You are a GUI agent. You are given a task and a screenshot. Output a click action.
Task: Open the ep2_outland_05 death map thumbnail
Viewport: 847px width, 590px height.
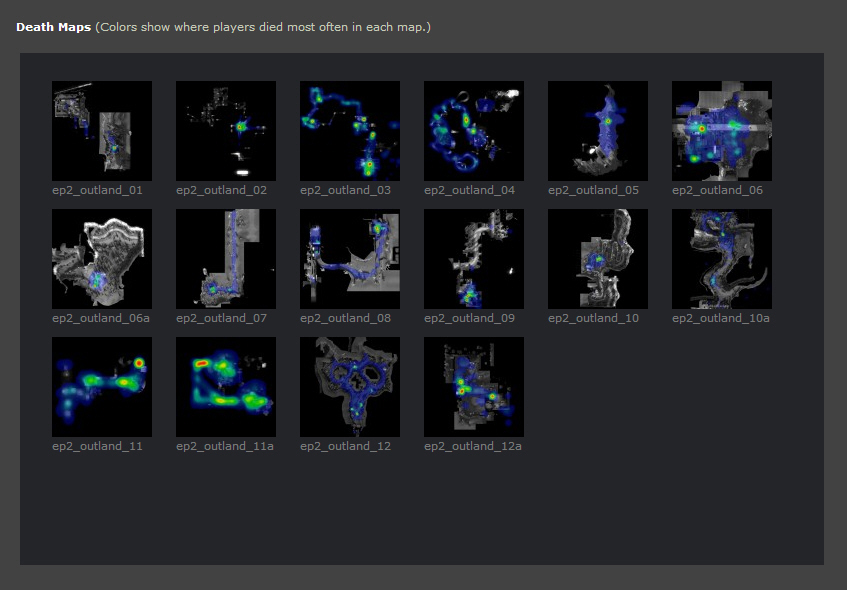598,131
